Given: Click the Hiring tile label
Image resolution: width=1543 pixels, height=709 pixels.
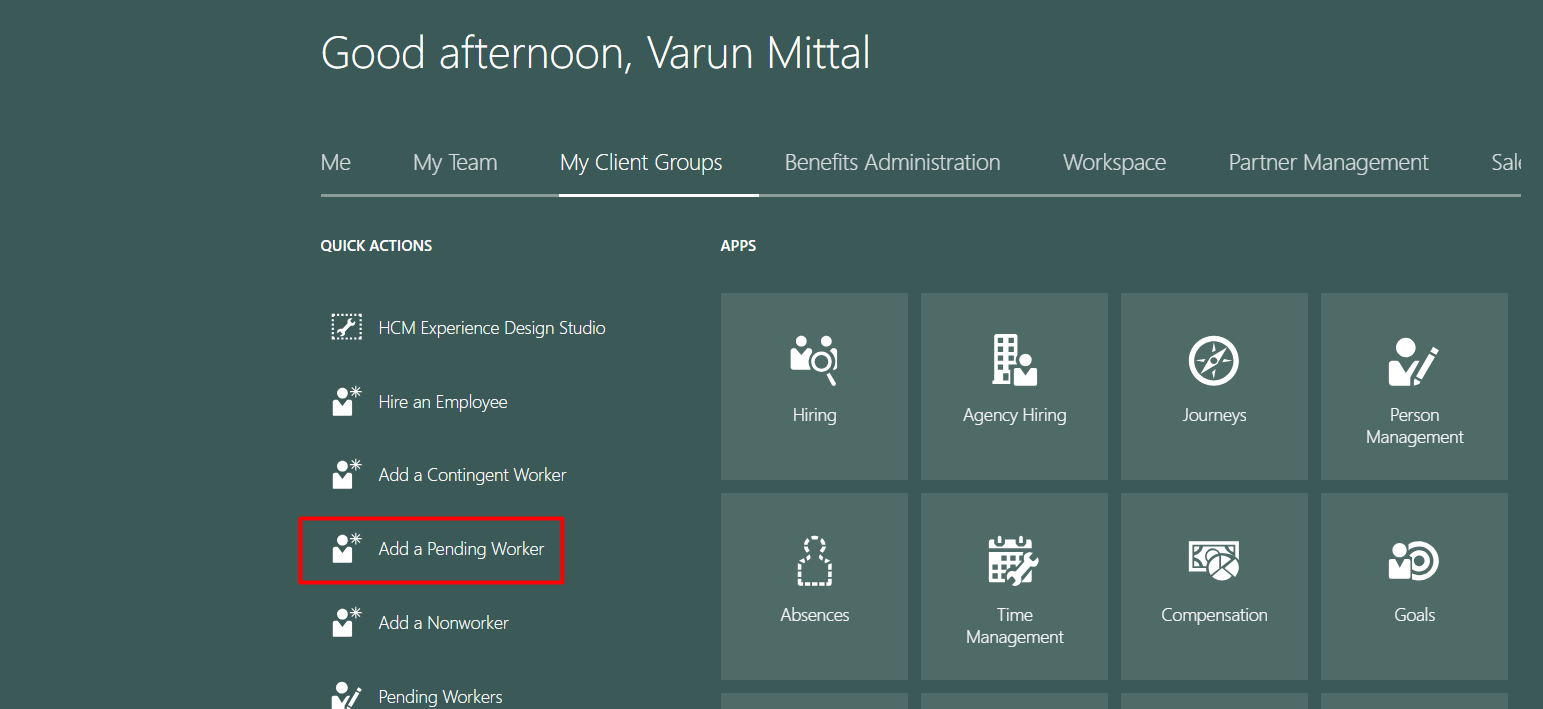Looking at the screenshot, I should coord(814,415).
